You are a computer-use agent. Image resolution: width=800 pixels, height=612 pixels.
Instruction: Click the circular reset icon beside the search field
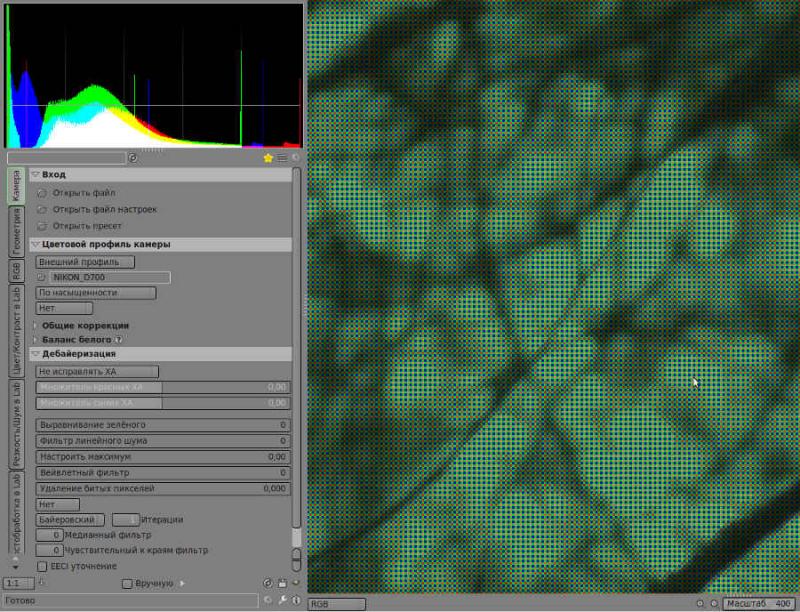[133, 158]
